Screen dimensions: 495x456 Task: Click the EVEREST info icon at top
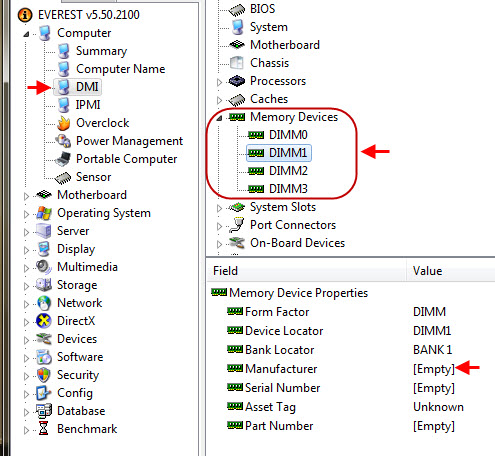coord(25,15)
